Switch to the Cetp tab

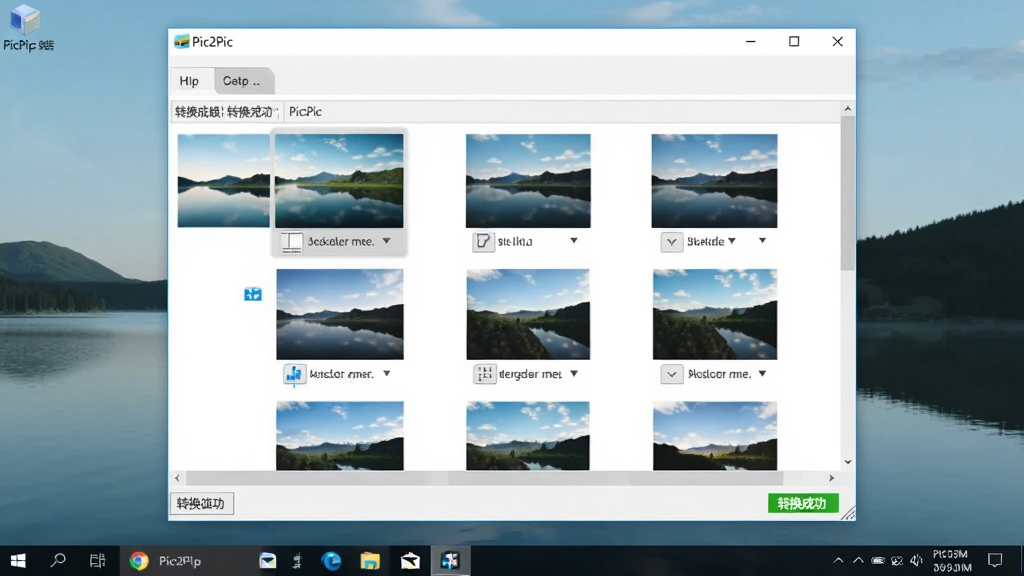click(243, 81)
